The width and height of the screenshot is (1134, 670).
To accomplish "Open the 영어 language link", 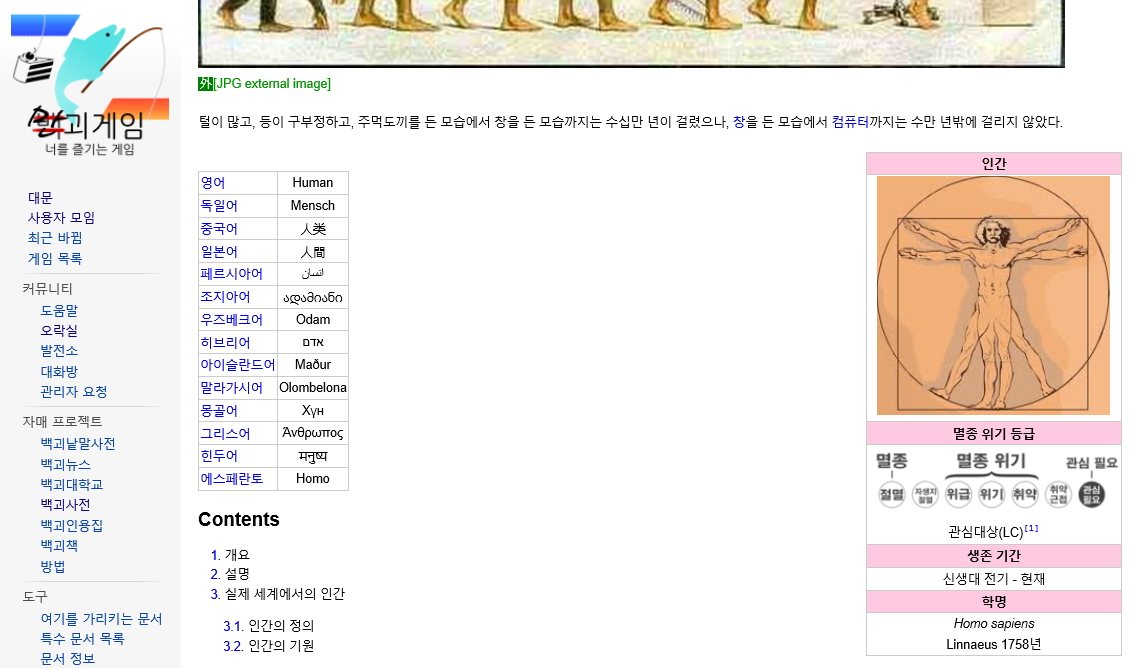I will (x=213, y=183).
